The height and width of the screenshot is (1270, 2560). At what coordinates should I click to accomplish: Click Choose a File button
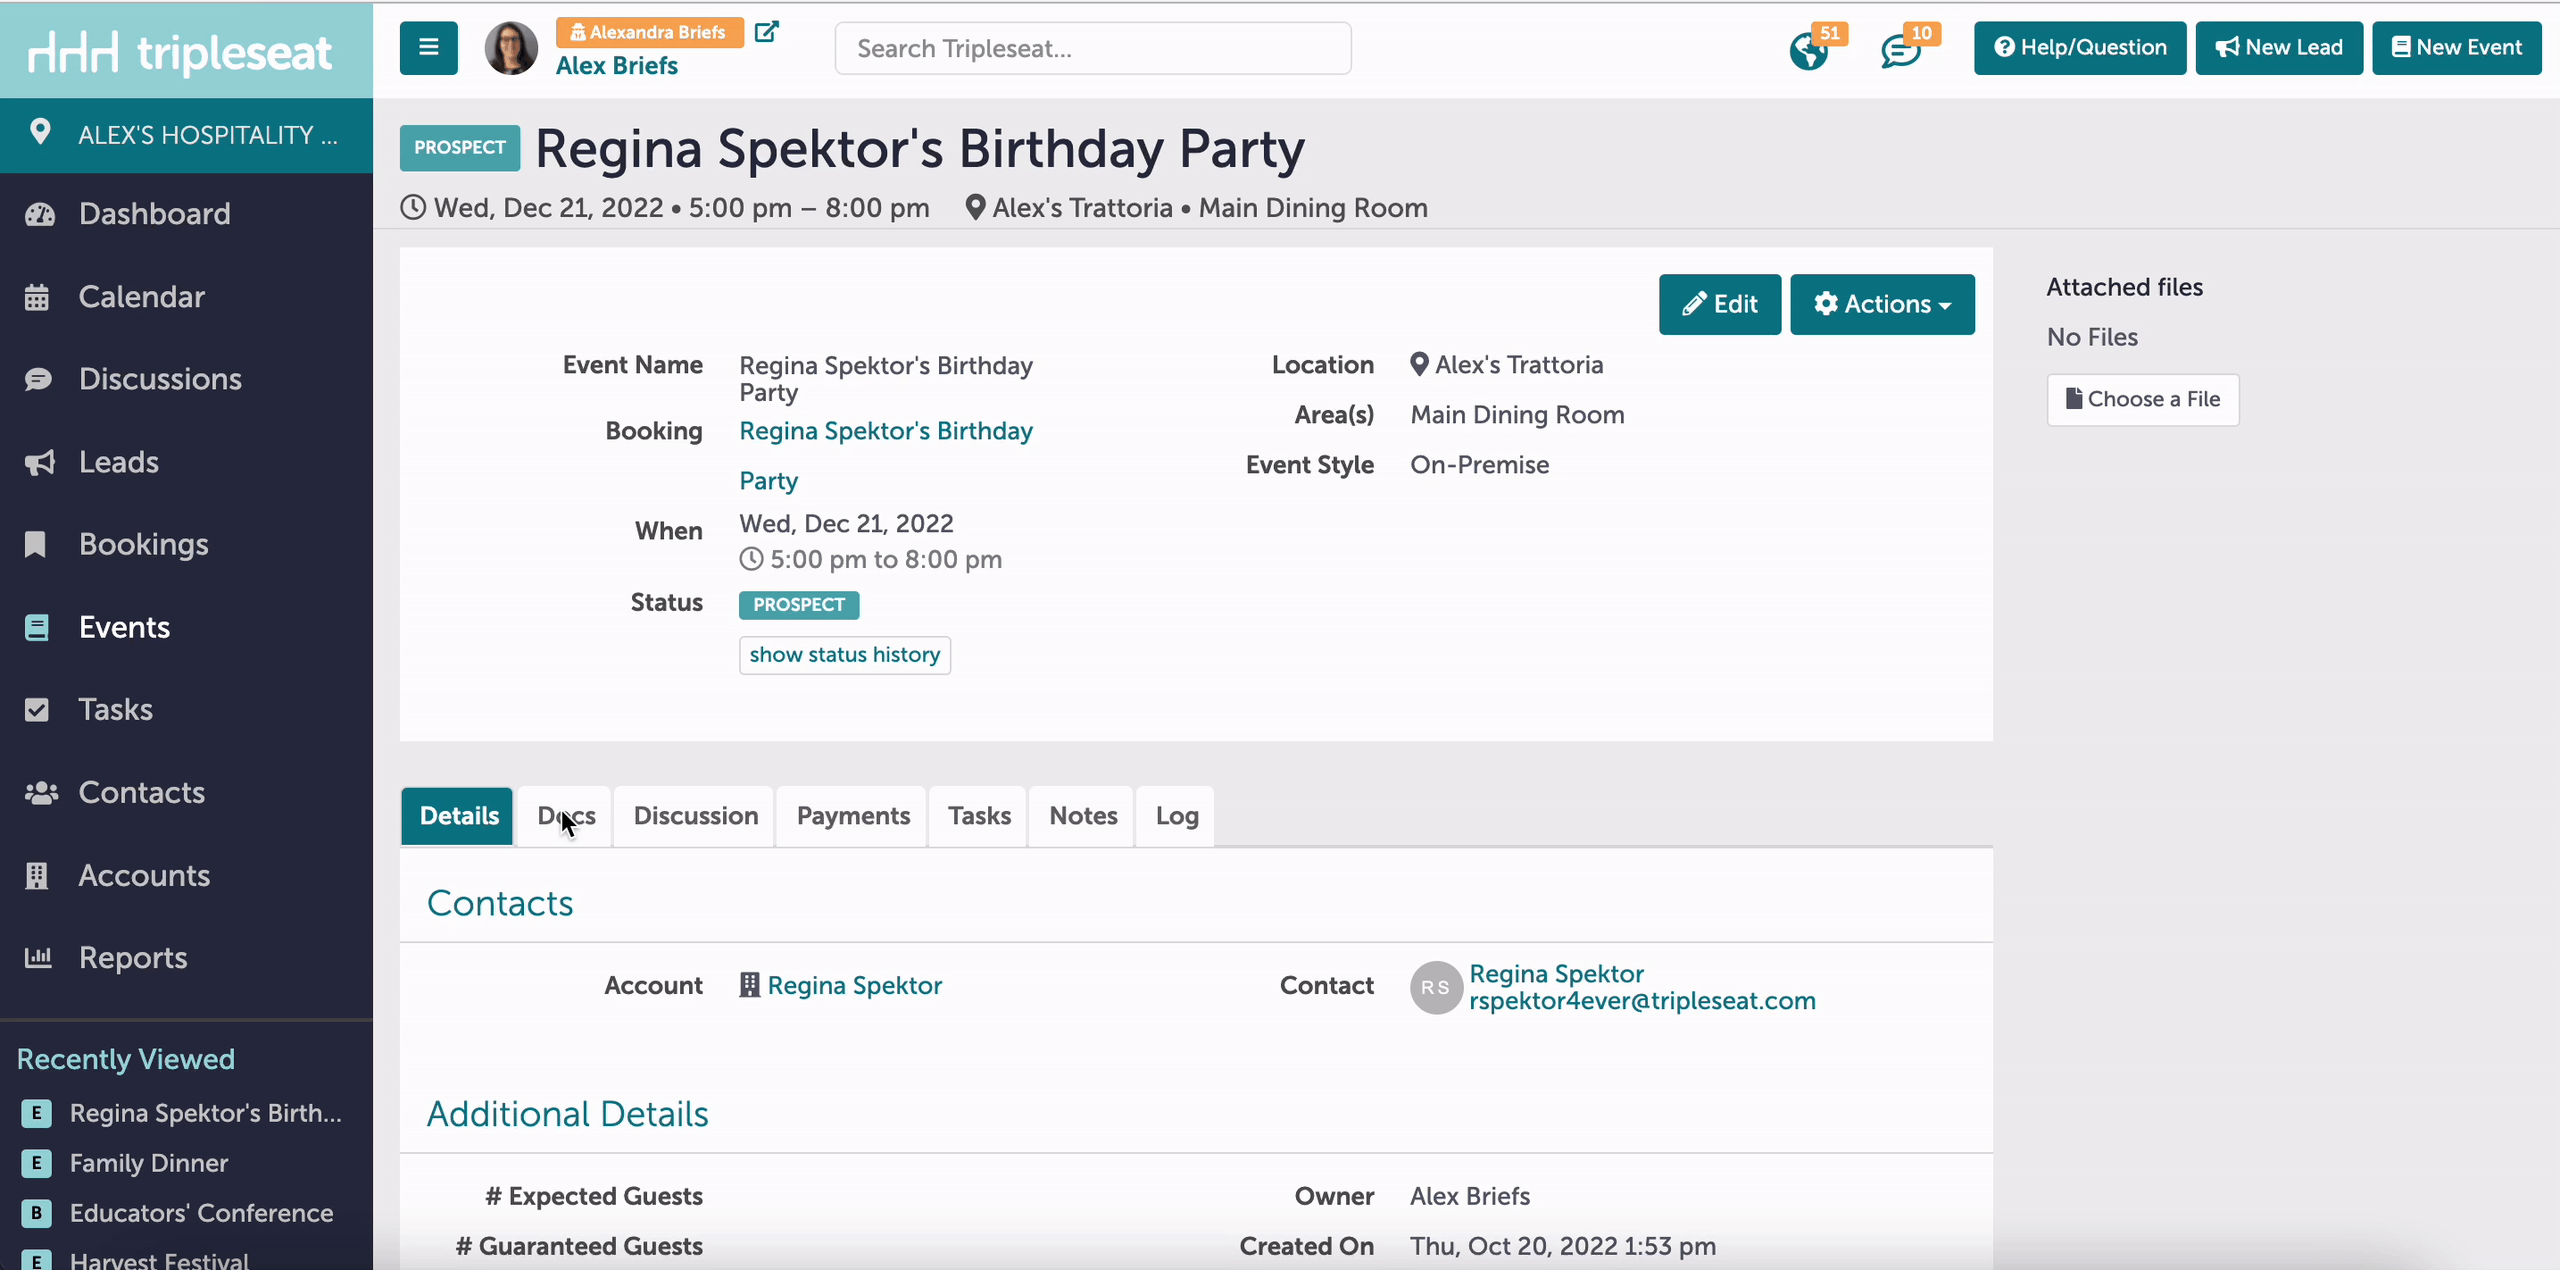[x=2143, y=399]
